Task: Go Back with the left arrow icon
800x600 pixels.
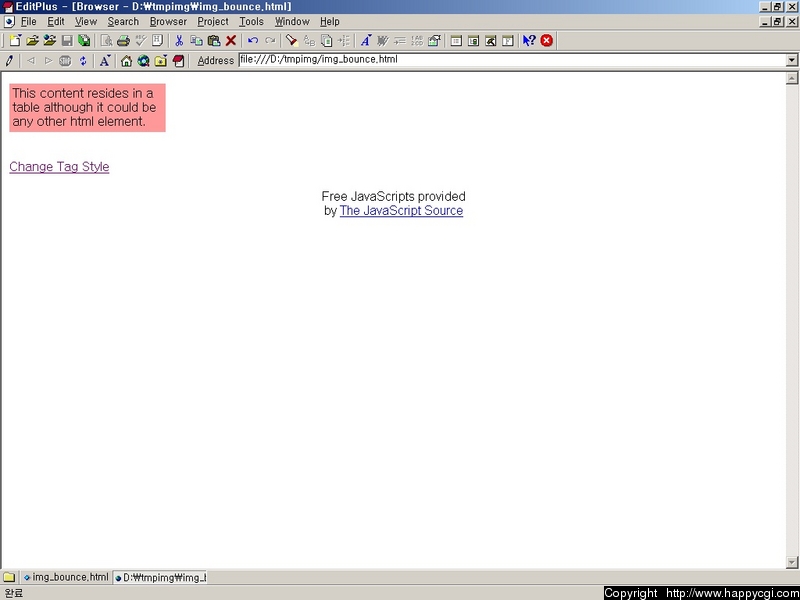Action: (x=31, y=61)
